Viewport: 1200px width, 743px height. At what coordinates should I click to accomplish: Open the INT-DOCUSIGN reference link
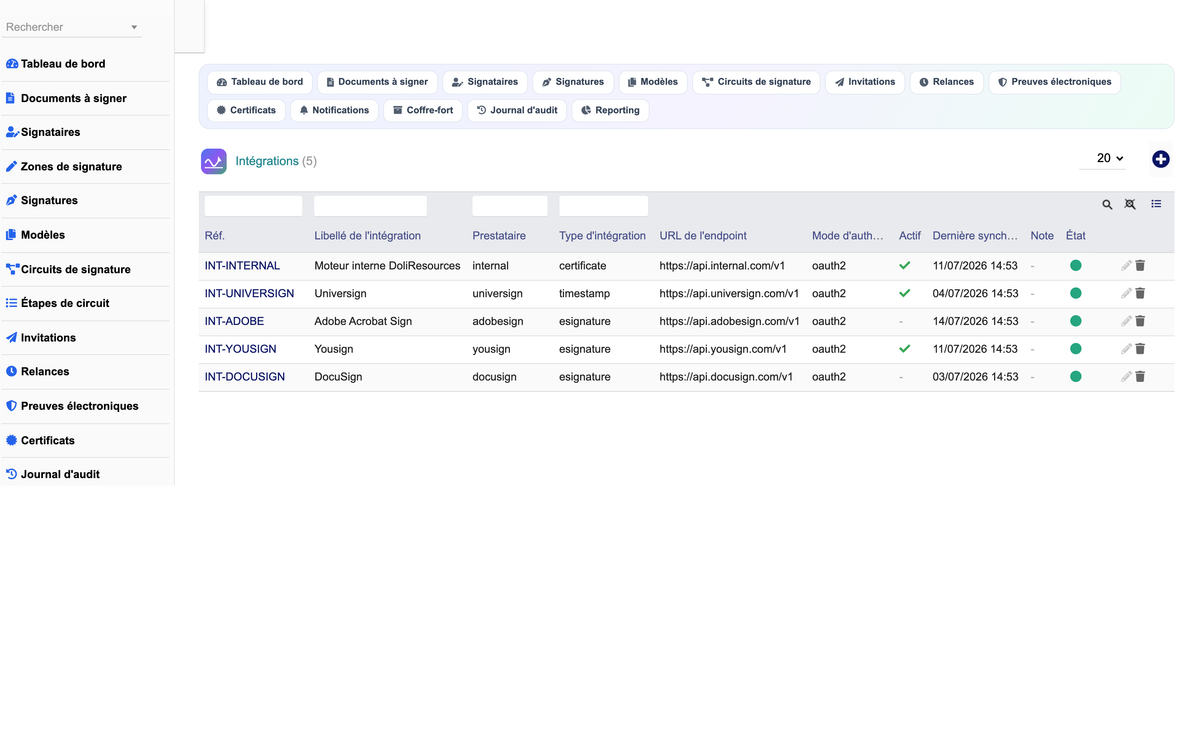[x=245, y=377]
